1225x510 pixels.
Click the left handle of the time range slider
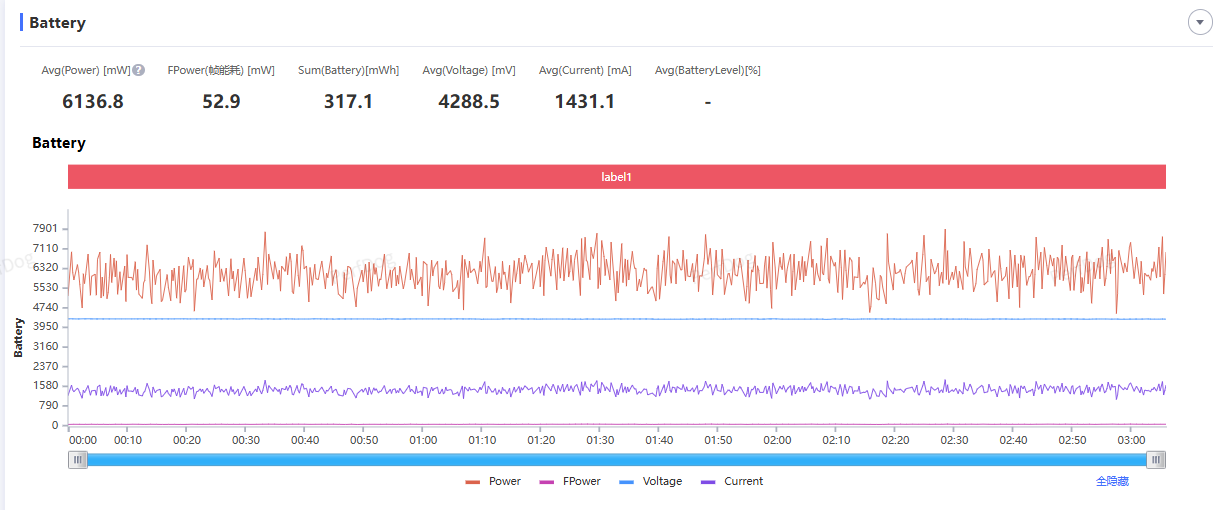(77, 459)
